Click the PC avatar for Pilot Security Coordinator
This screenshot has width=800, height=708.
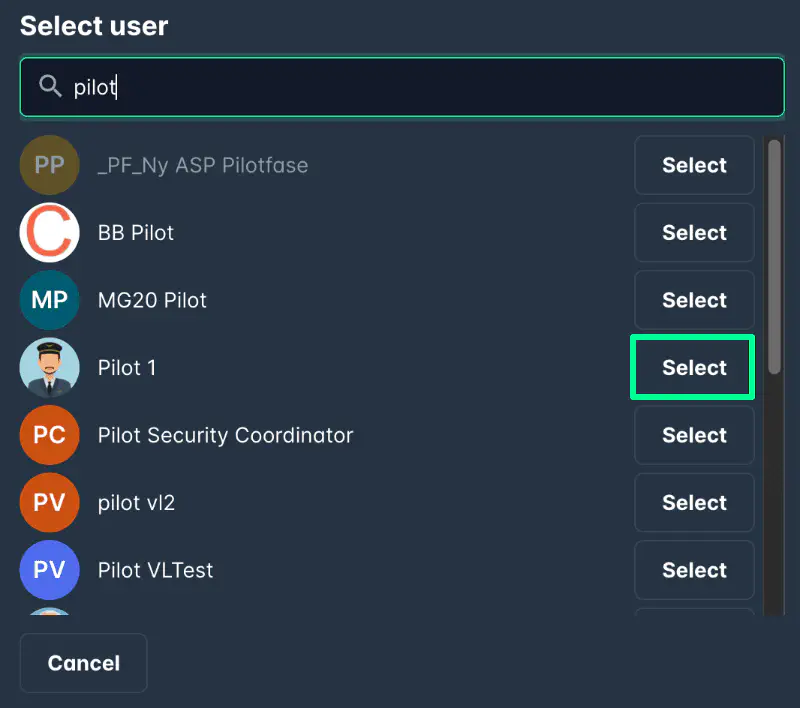coord(49,435)
